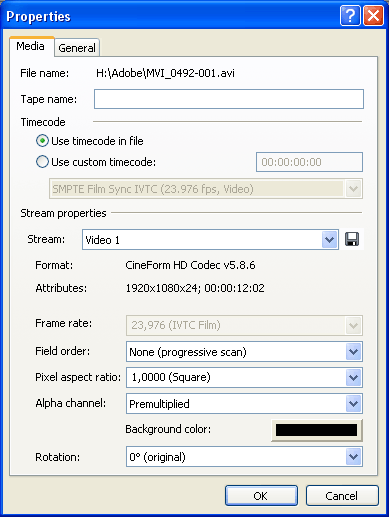Focus the Tape name input field
The height and width of the screenshot is (517, 389).
[x=229, y=99]
